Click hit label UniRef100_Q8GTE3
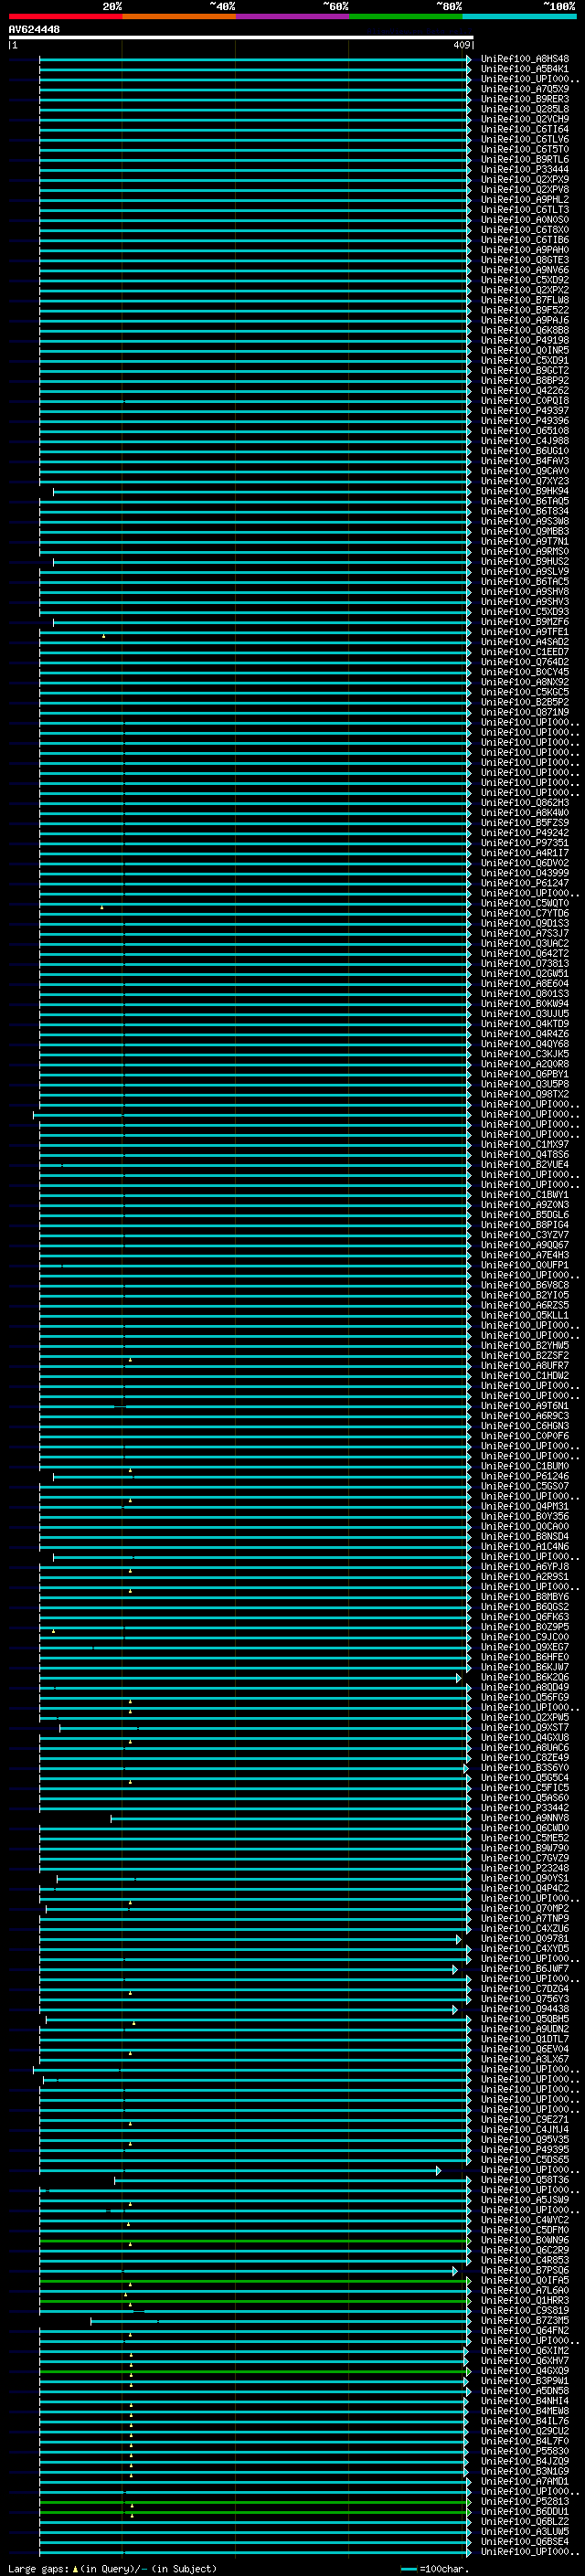585x2576 pixels. (x=525, y=260)
